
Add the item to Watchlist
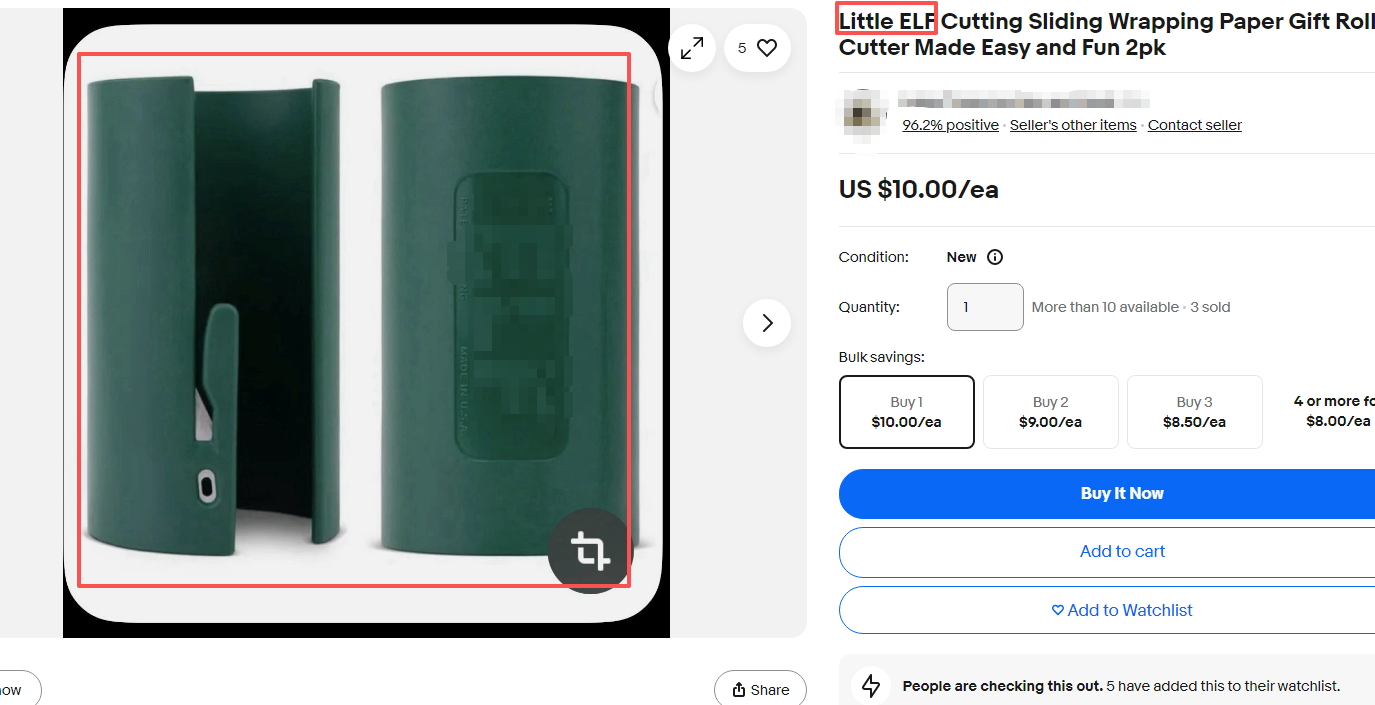[1122, 610]
